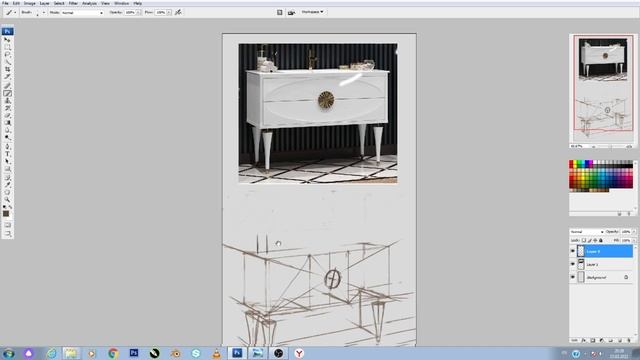Image resolution: width=640 pixels, height=360 pixels.
Task: Select the Blur tool
Action: (7, 130)
